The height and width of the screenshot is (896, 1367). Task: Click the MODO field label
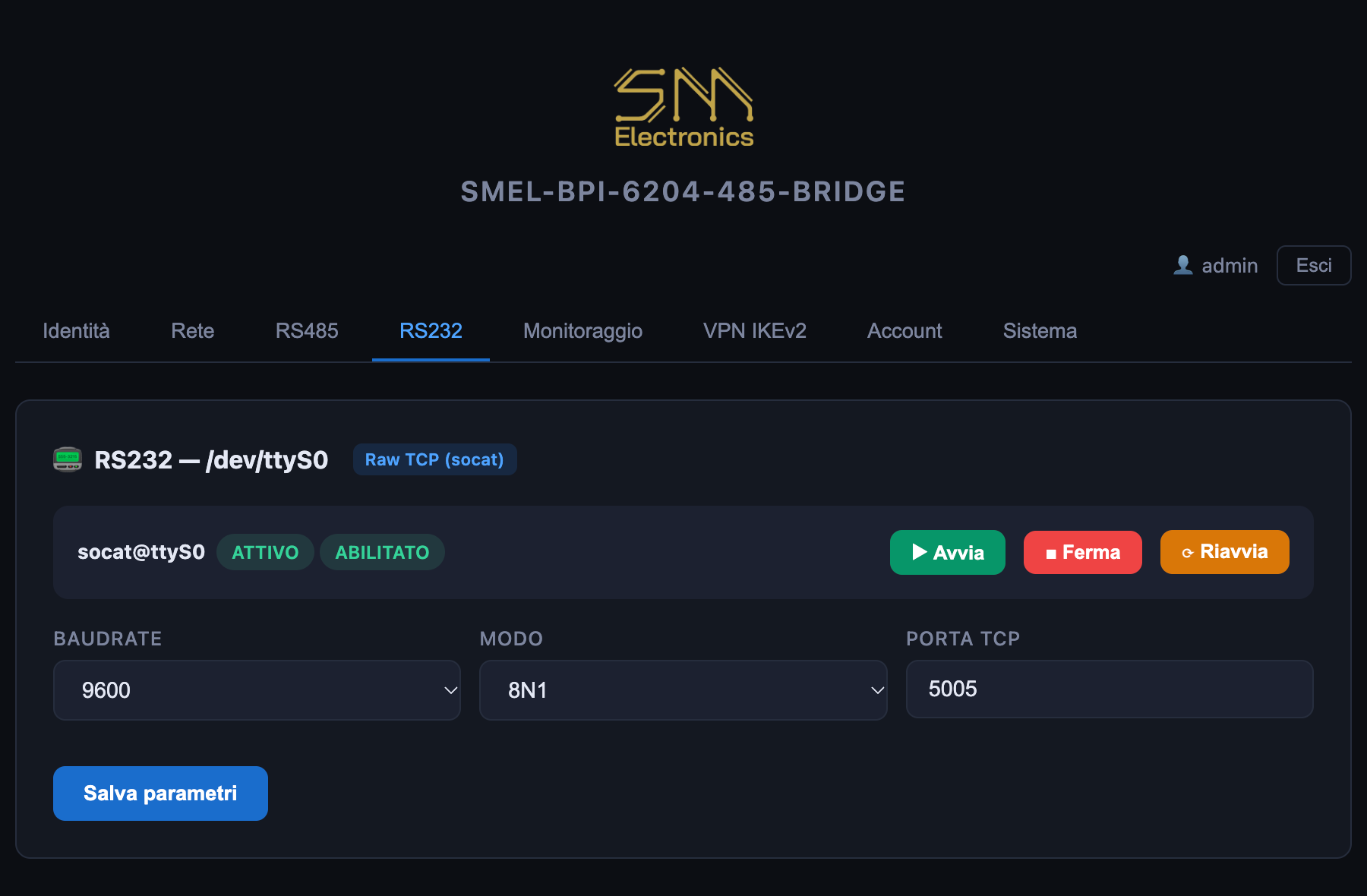[511, 639]
